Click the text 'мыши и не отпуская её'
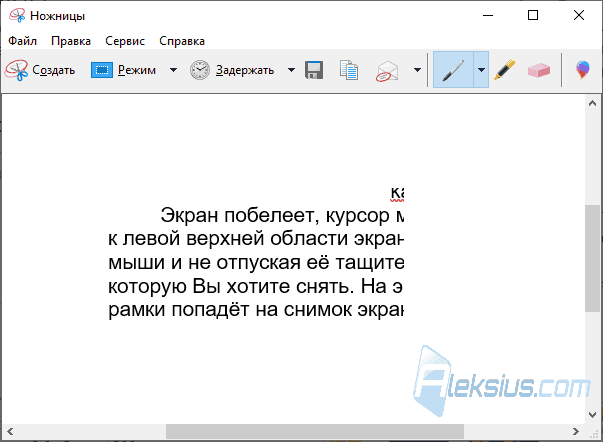Image resolution: width=603 pixels, height=442 pixels. (219, 263)
